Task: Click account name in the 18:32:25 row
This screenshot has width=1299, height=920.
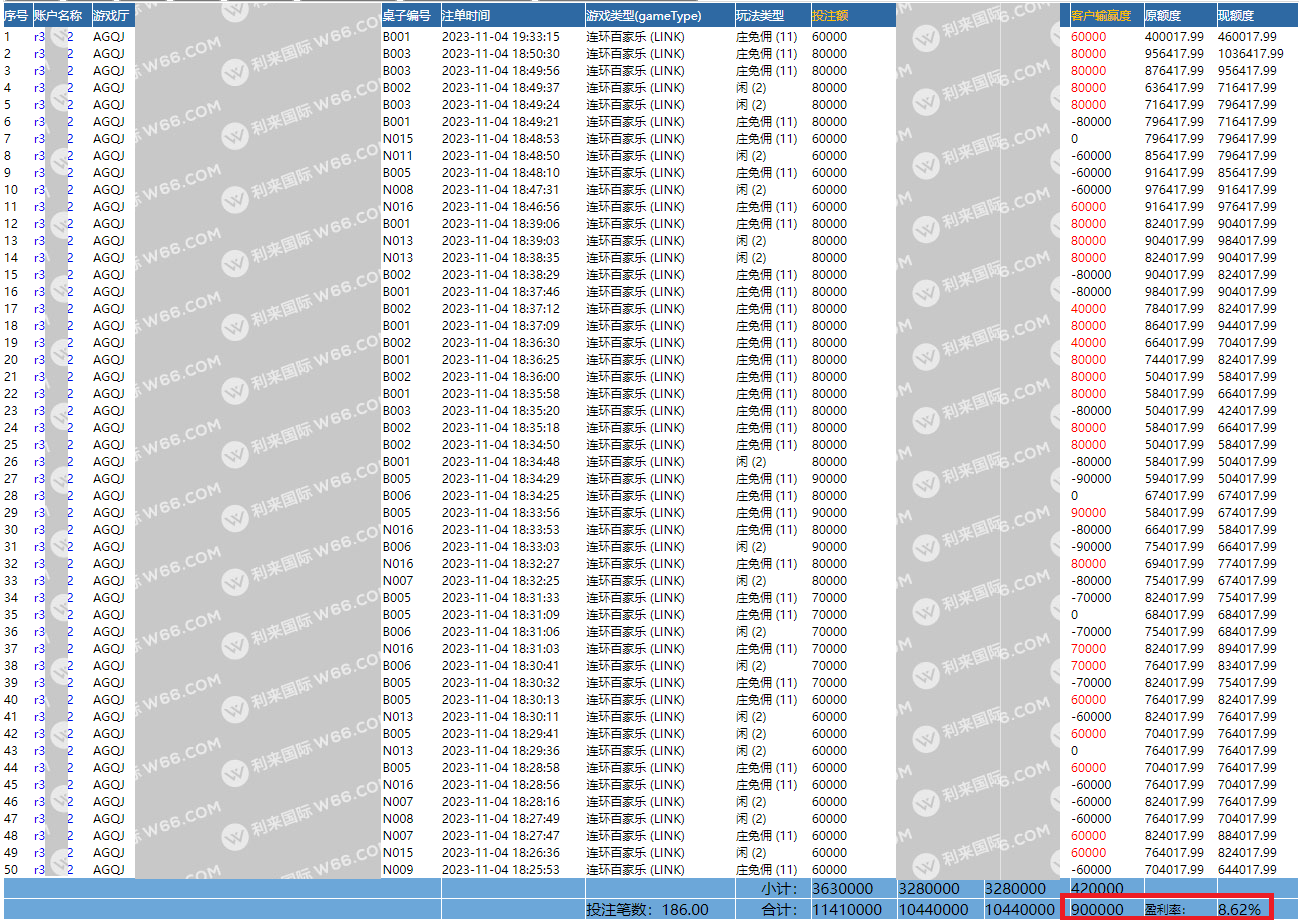Action: [x=54, y=581]
